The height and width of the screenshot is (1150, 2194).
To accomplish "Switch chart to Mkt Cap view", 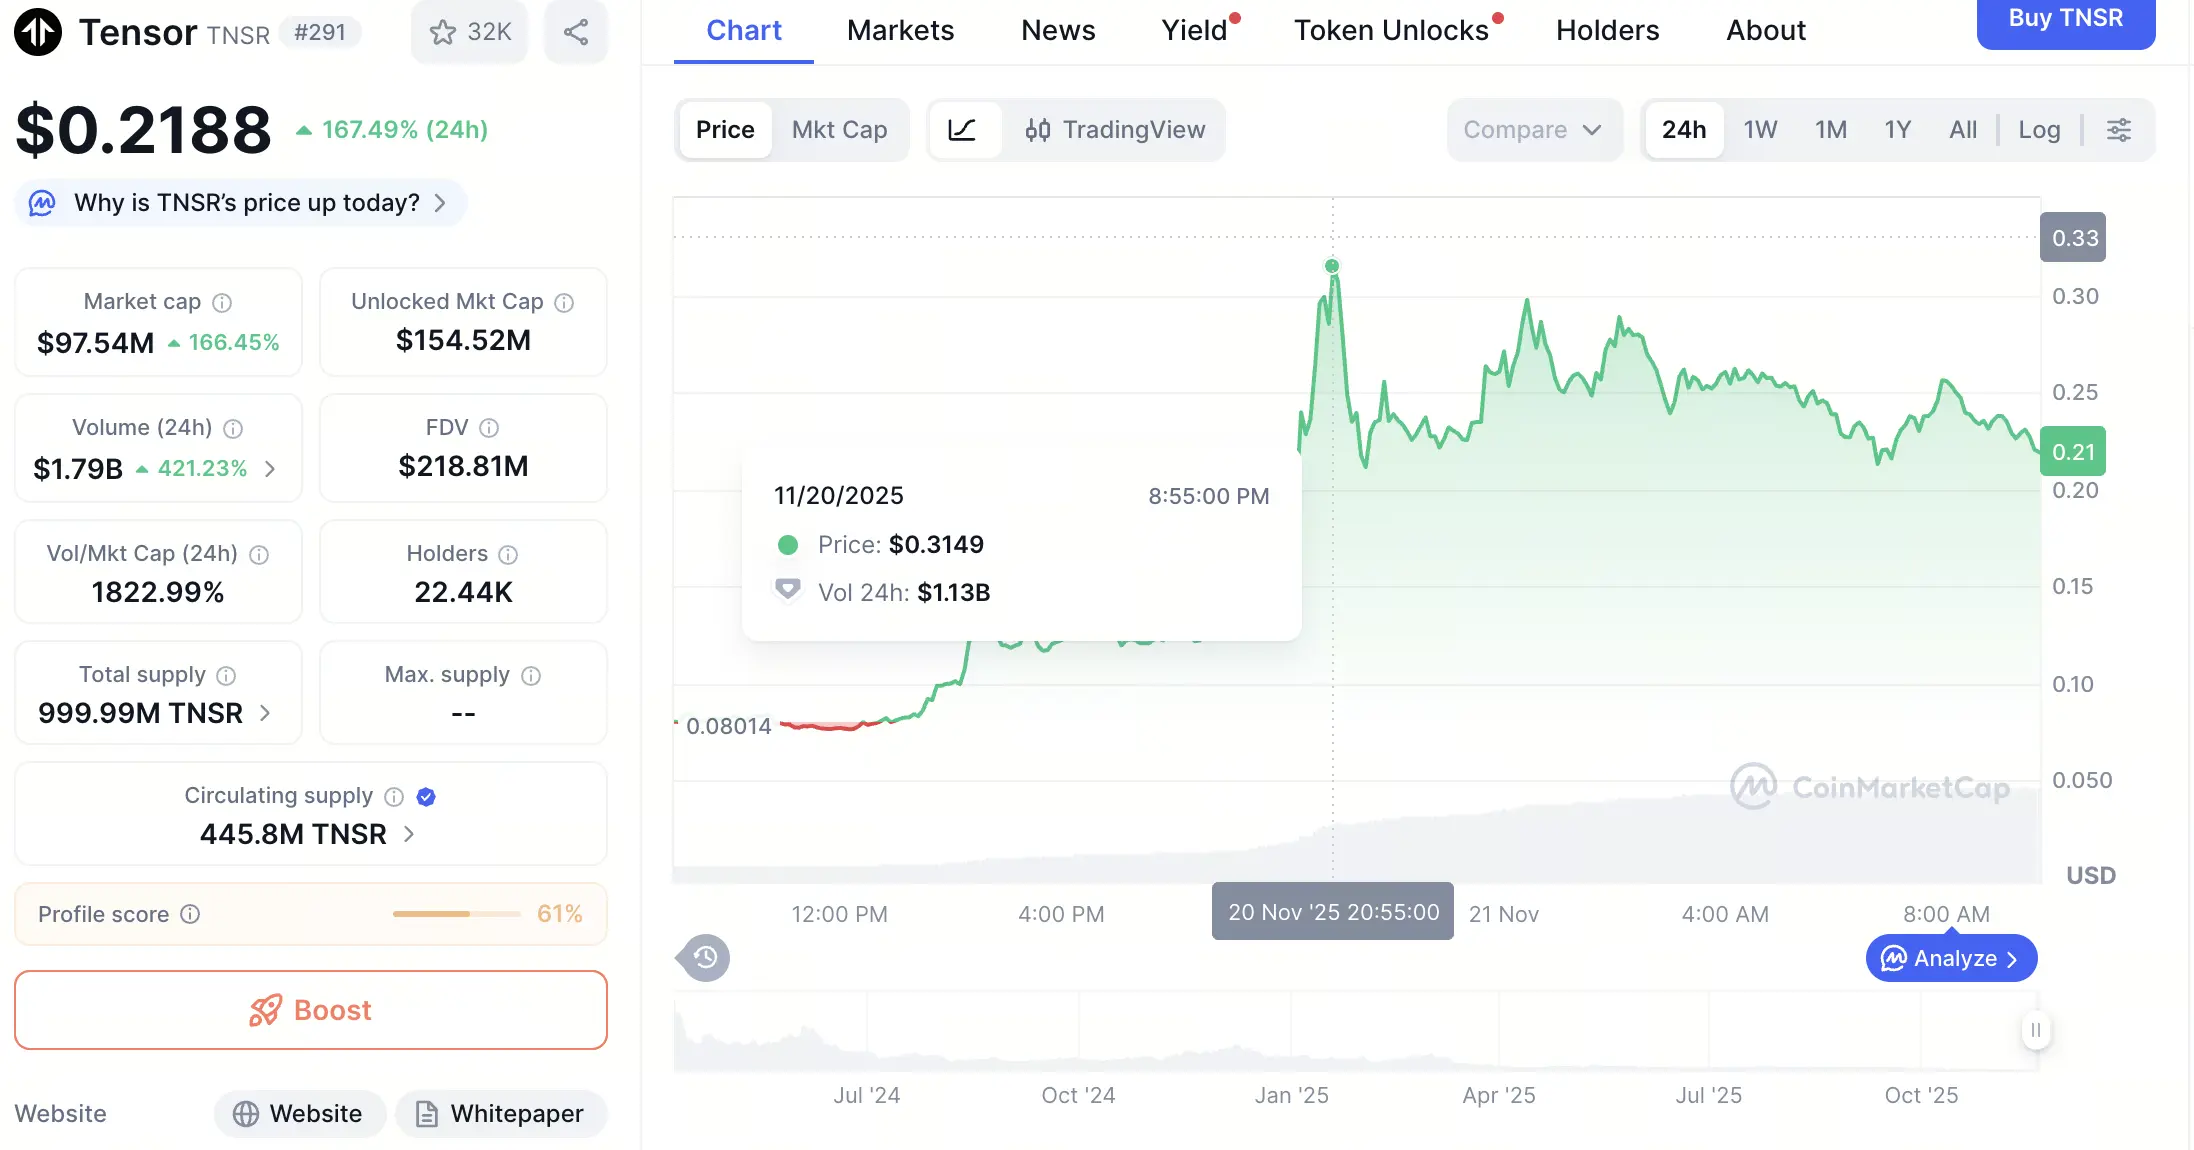I will (x=840, y=129).
